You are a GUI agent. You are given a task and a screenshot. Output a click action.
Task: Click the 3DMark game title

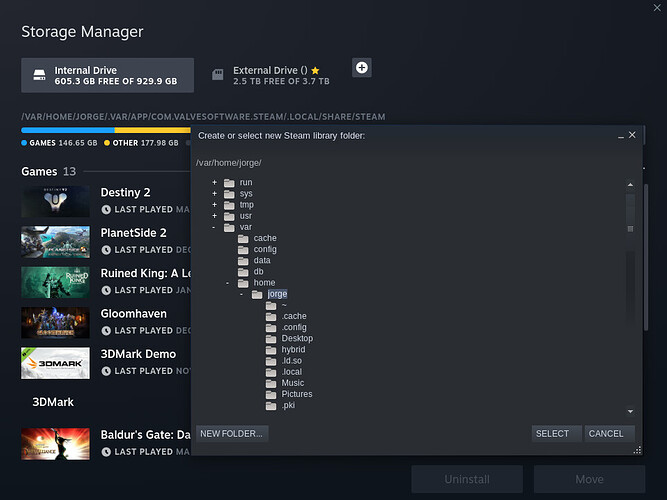tap(53, 402)
